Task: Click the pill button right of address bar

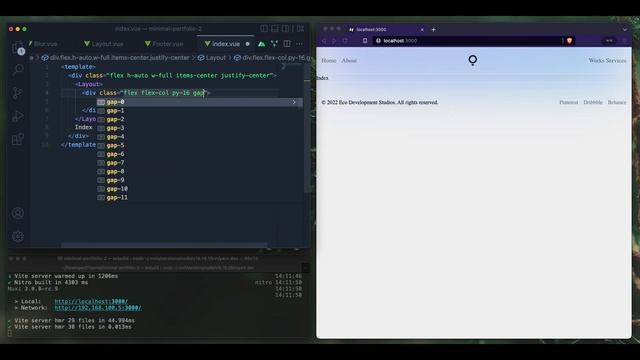Action: [x=609, y=41]
